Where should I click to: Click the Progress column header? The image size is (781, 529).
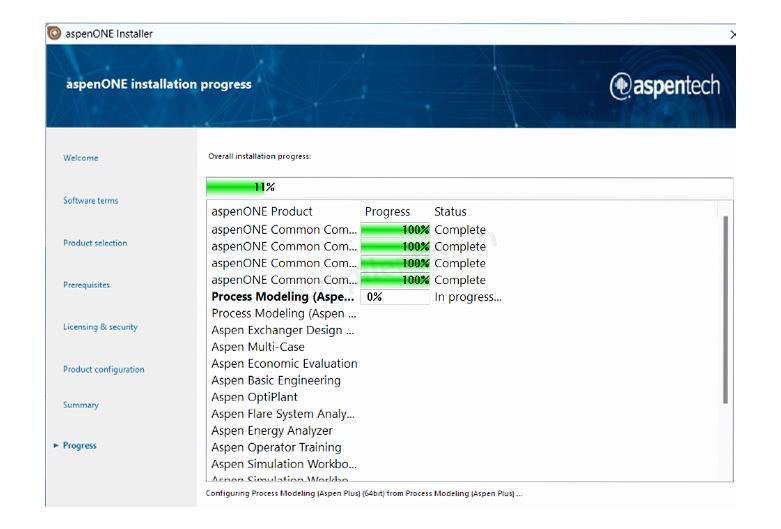pos(388,212)
